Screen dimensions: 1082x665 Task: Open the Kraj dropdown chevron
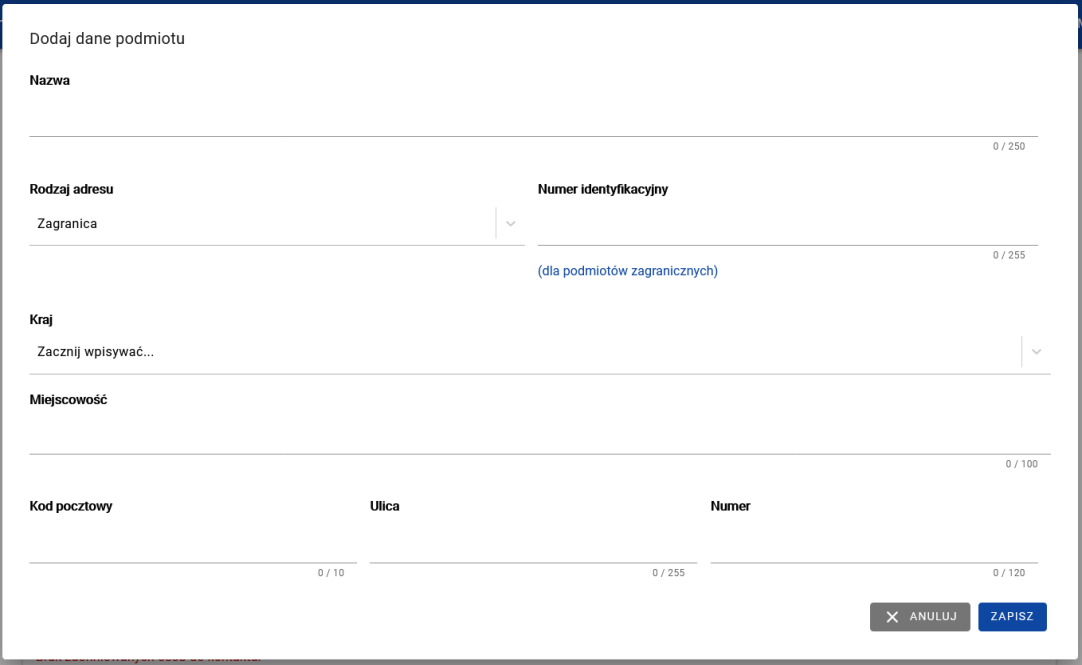pyautogui.click(x=1036, y=352)
